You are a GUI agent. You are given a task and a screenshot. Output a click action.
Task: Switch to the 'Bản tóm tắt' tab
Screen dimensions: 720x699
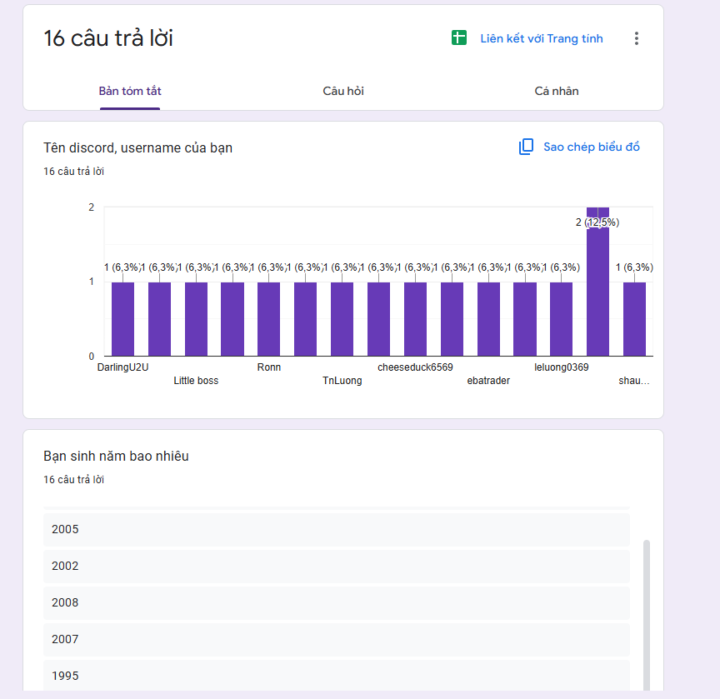click(130, 91)
